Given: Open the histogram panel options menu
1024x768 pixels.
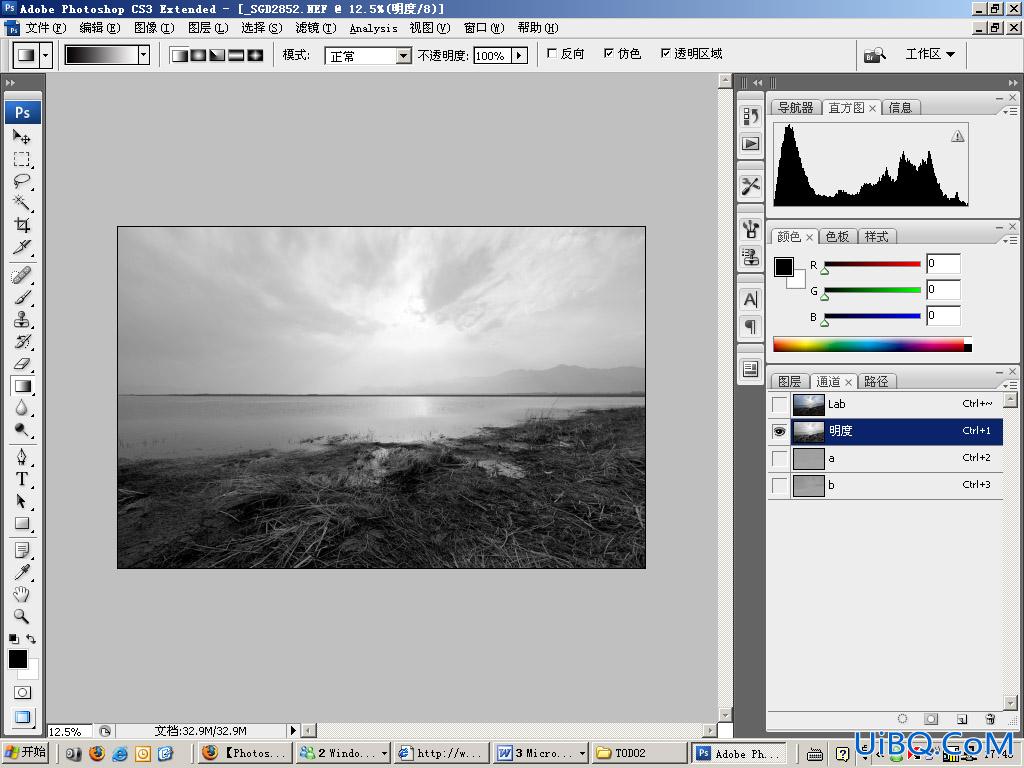Looking at the screenshot, I should pos(1009,112).
